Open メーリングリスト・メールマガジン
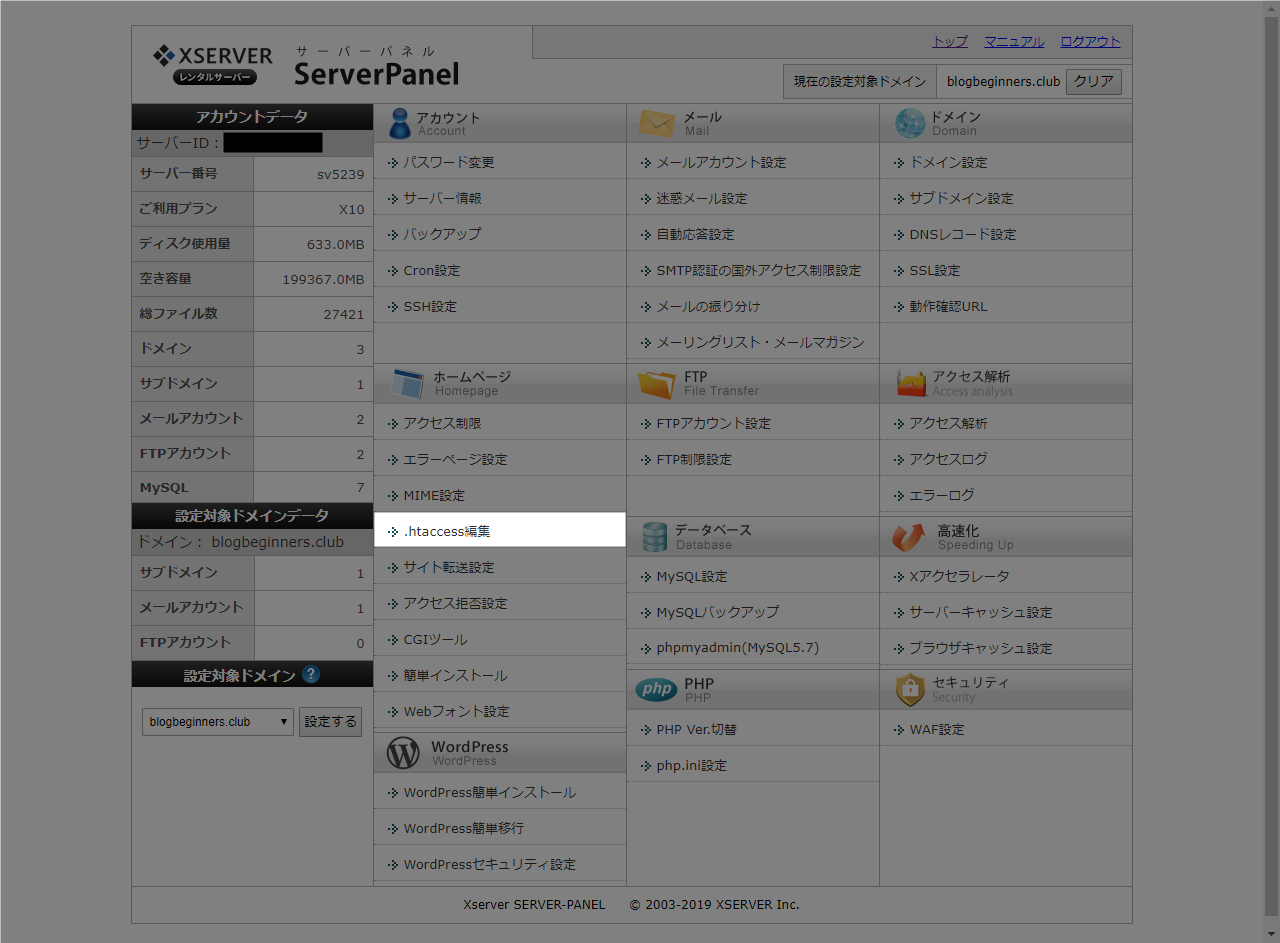The image size is (1280, 943). coord(760,342)
